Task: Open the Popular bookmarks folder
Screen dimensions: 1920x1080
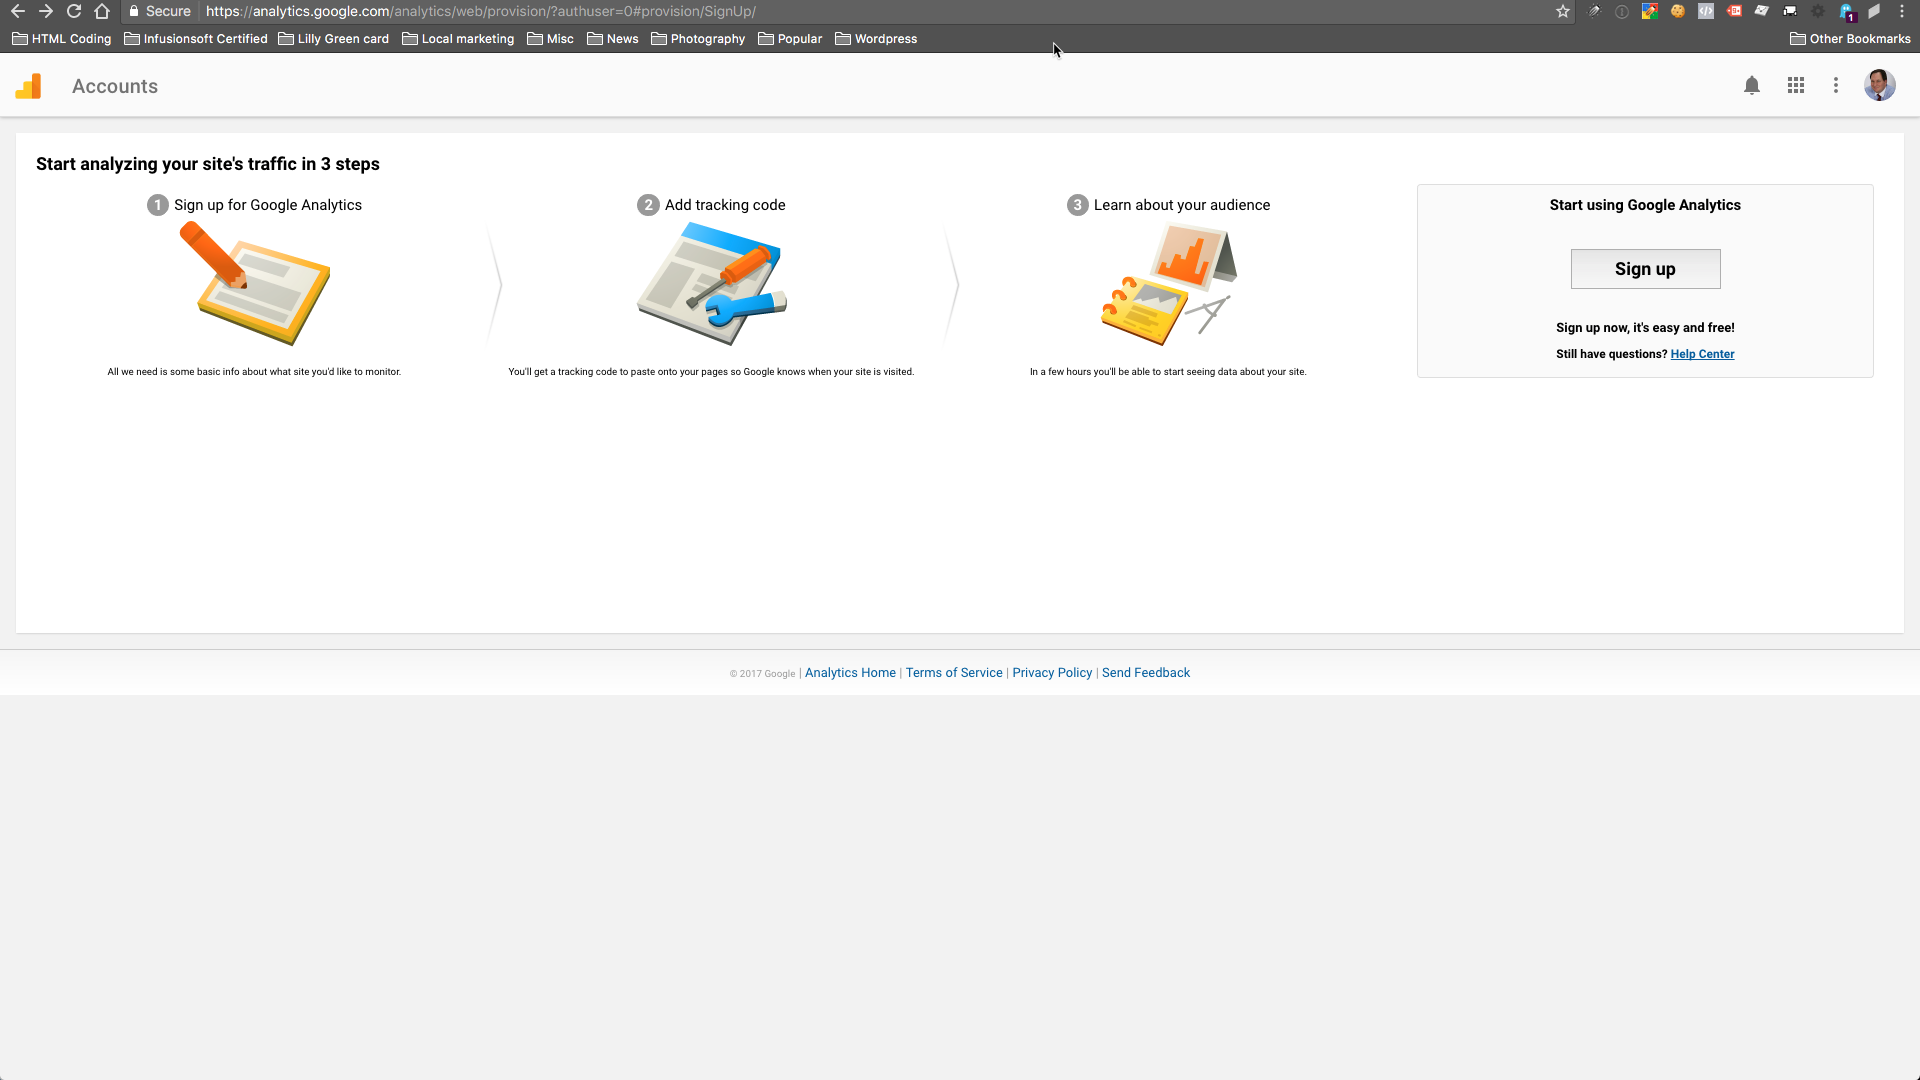Action: click(x=790, y=39)
